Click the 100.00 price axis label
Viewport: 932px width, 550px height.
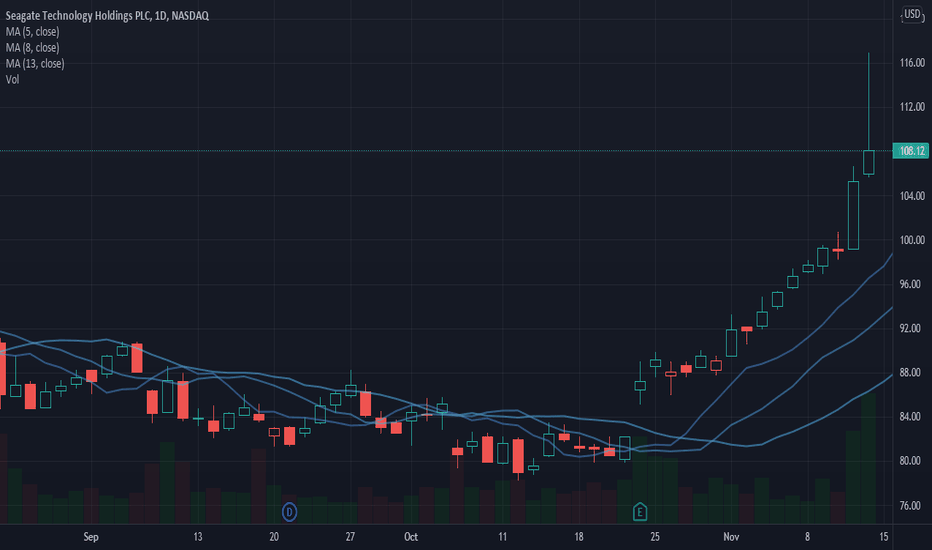click(912, 240)
